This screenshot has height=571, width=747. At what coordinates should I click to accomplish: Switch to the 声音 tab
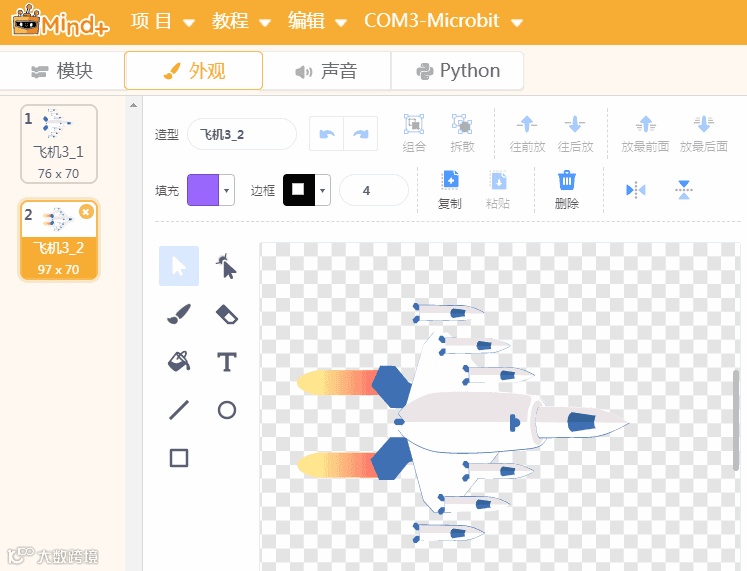[x=326, y=71]
